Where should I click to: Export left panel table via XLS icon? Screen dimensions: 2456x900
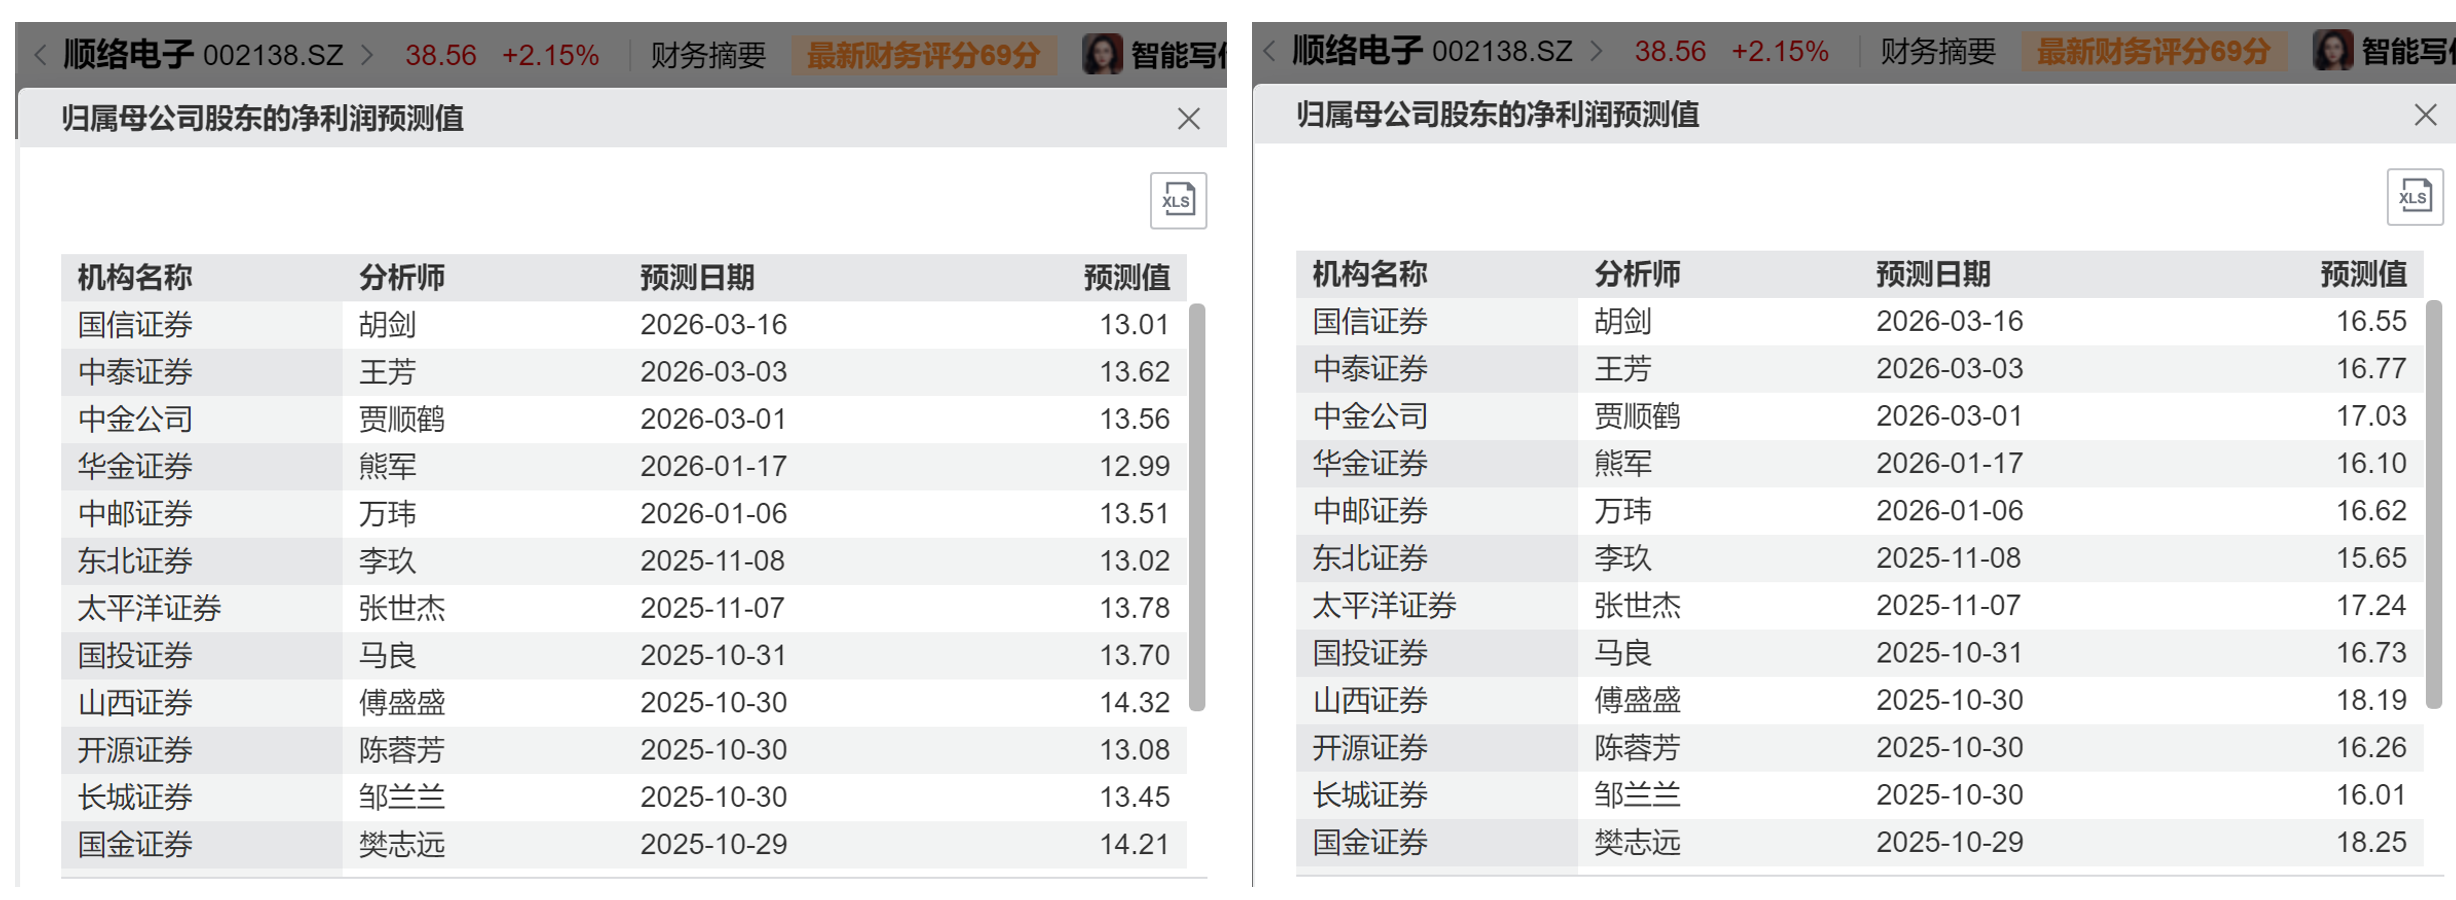coord(1178,201)
